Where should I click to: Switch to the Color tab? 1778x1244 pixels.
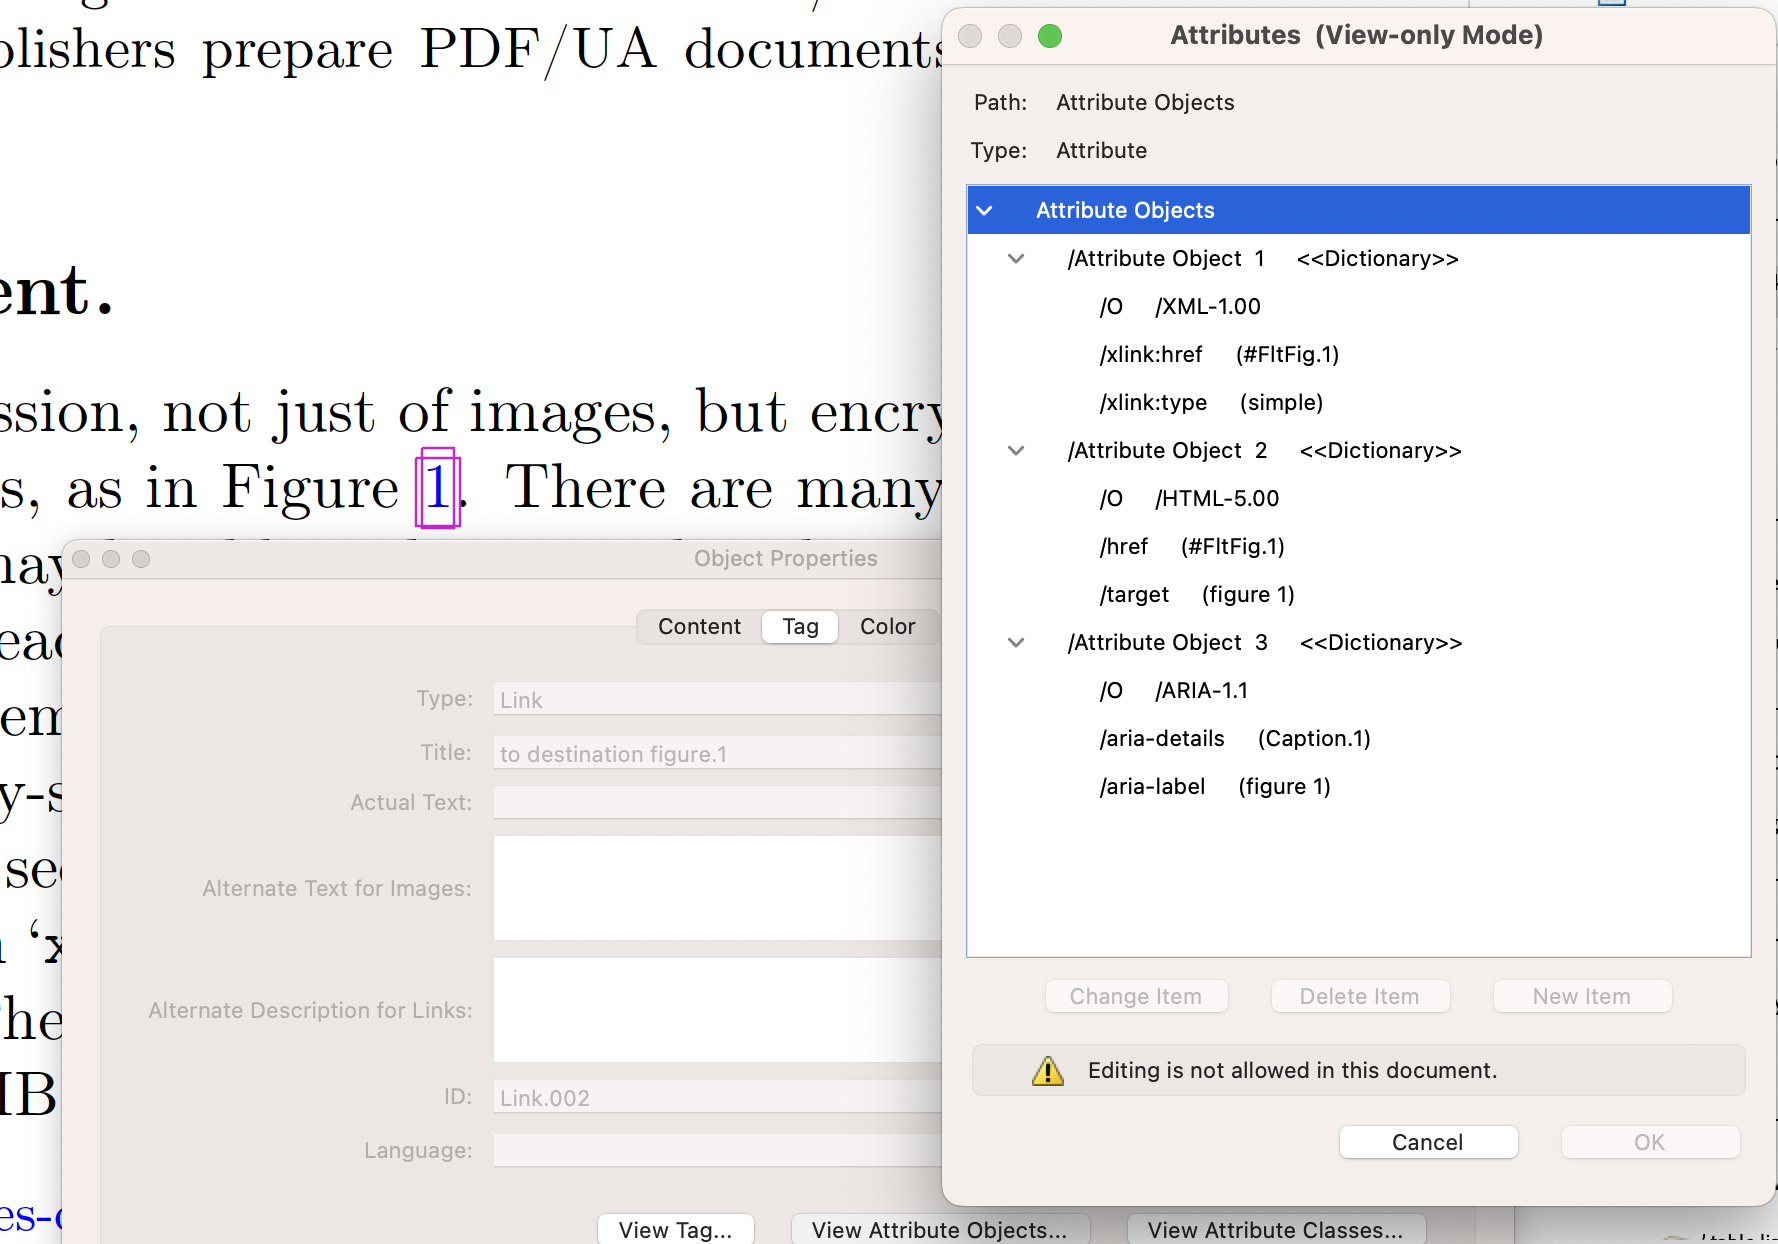(887, 627)
